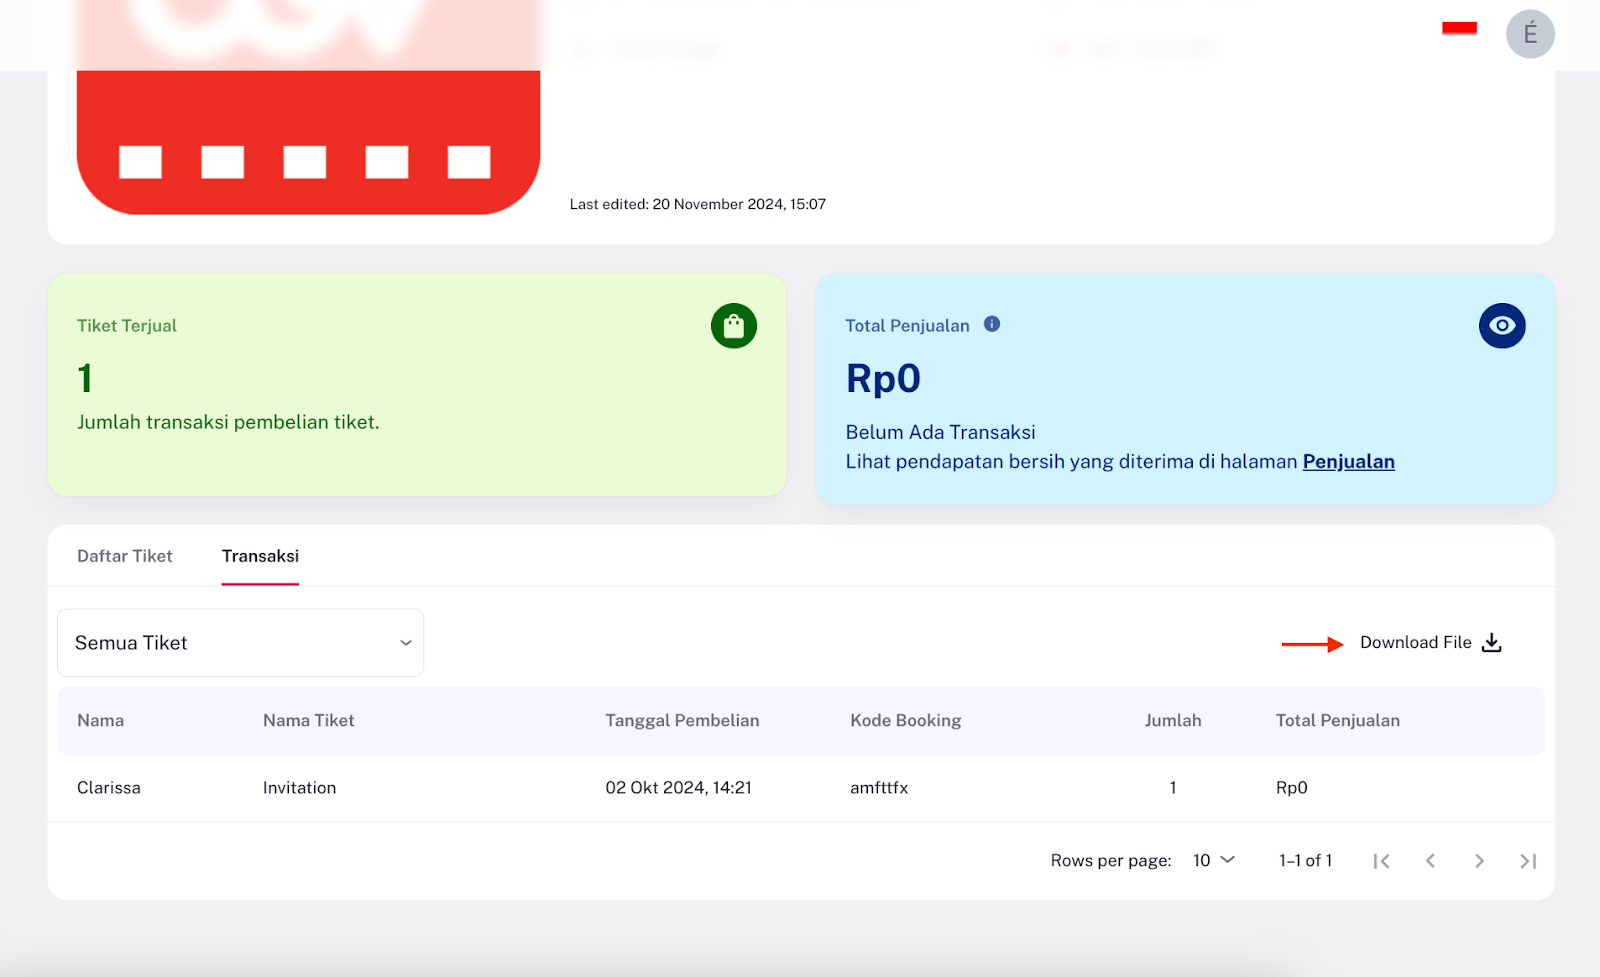This screenshot has height=977, width=1600.
Task: Click the Invitation ticket name cell
Action: pyautogui.click(x=300, y=788)
